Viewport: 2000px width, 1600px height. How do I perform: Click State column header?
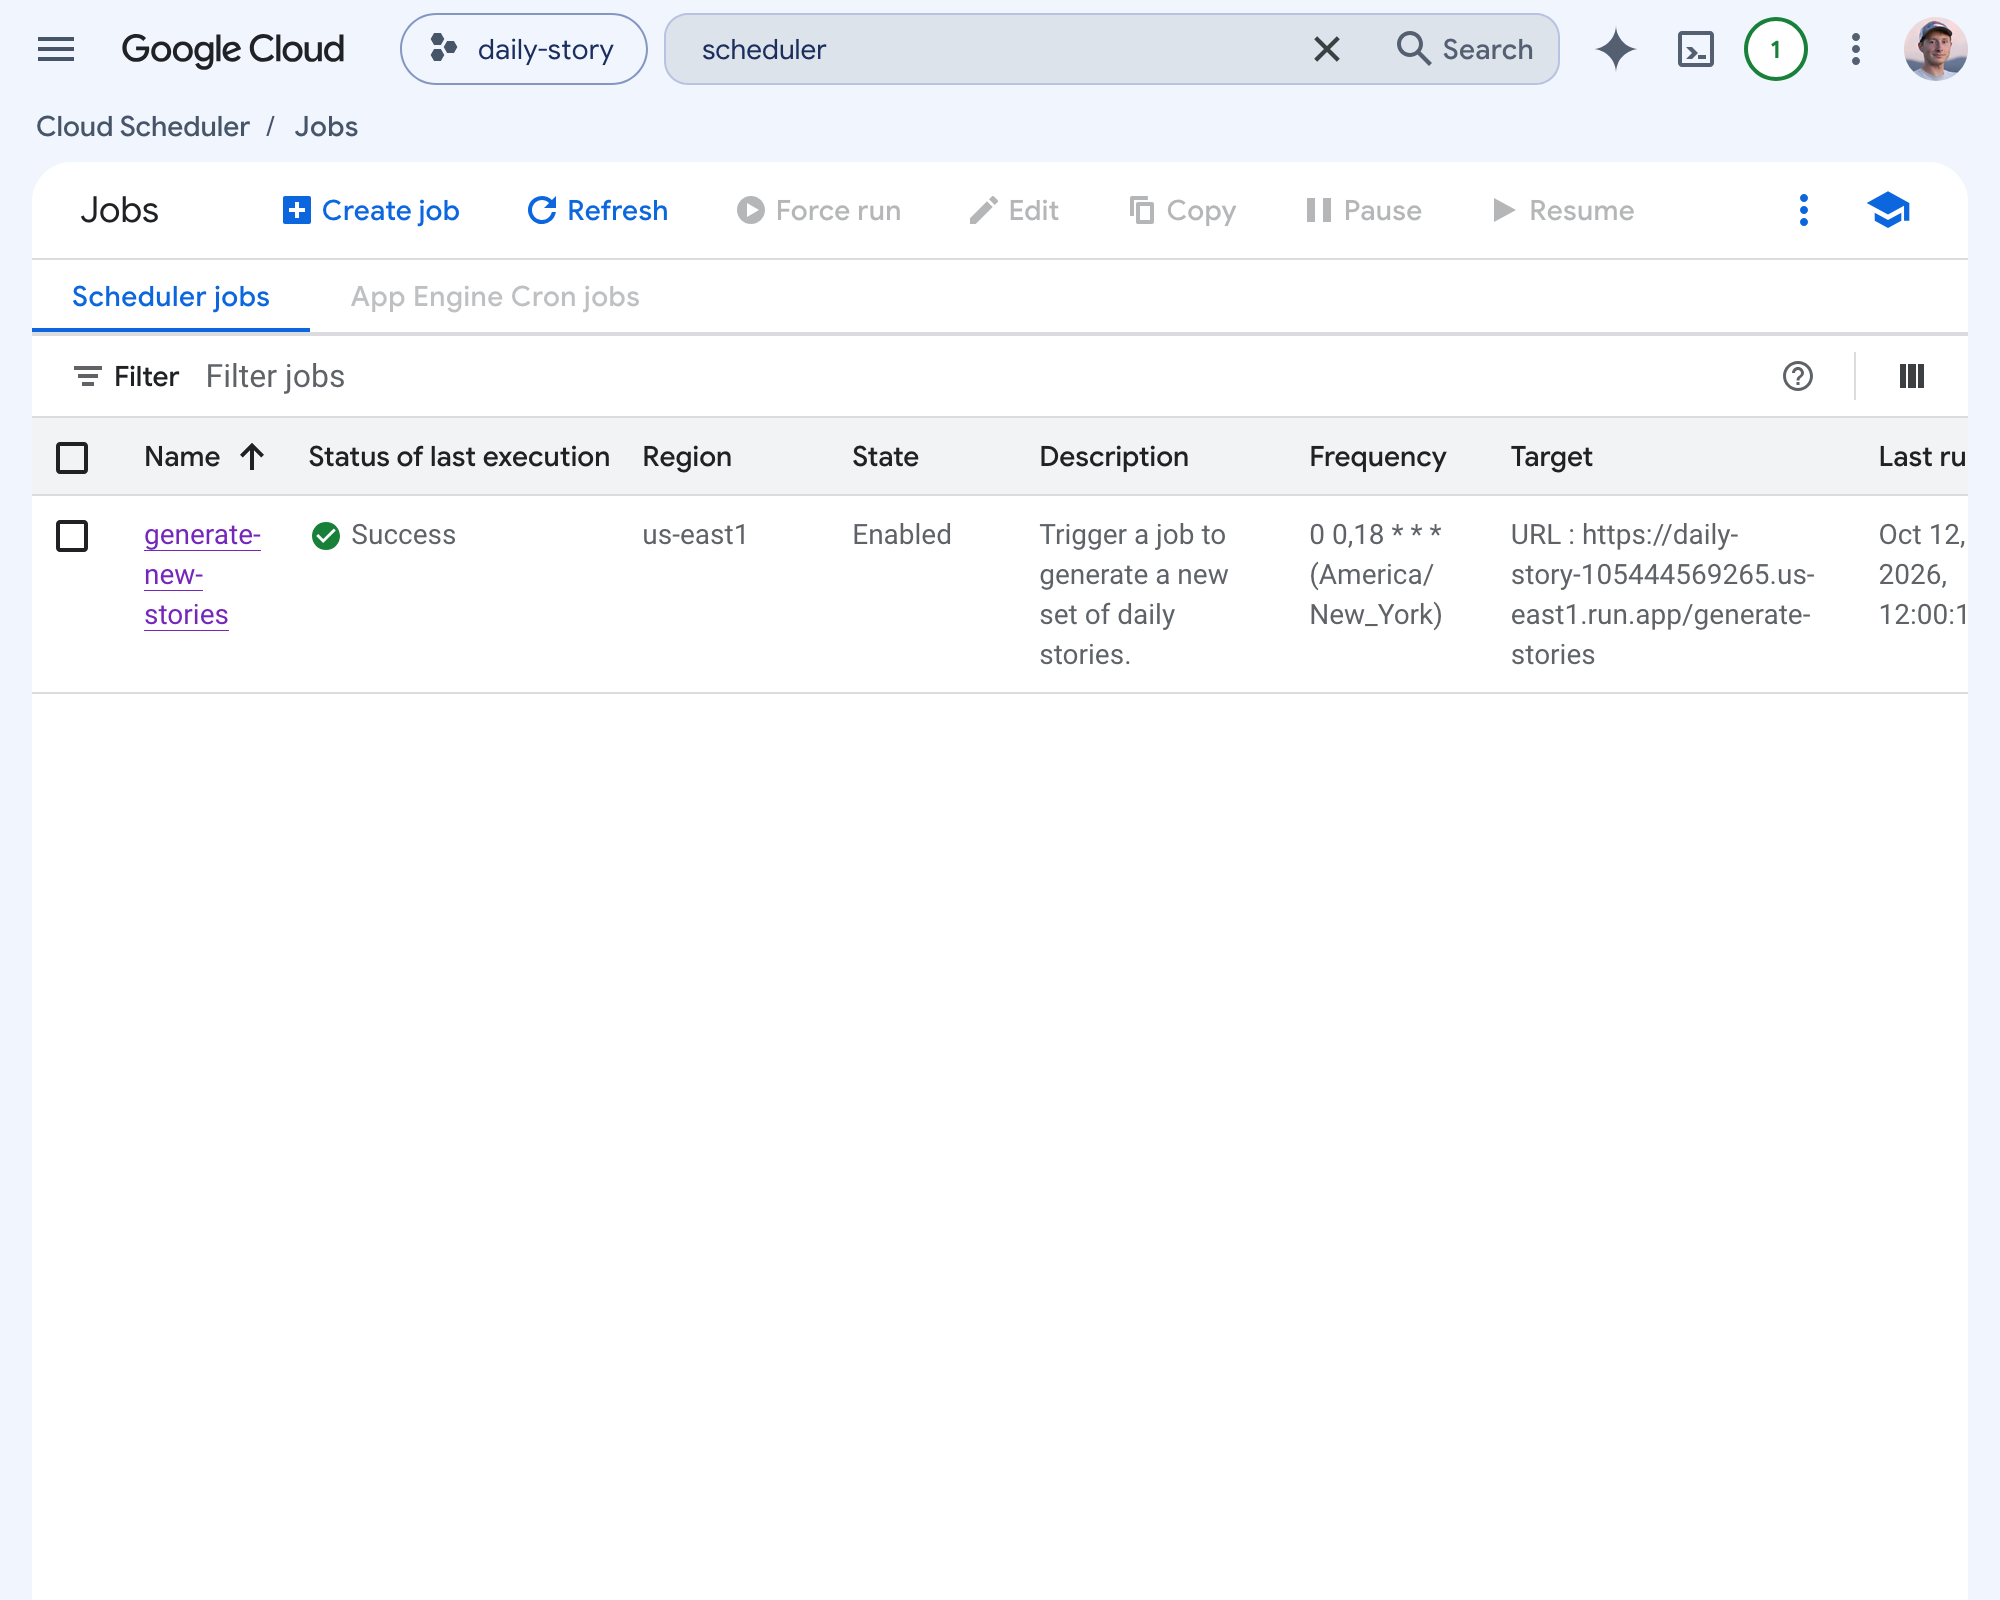click(x=885, y=457)
